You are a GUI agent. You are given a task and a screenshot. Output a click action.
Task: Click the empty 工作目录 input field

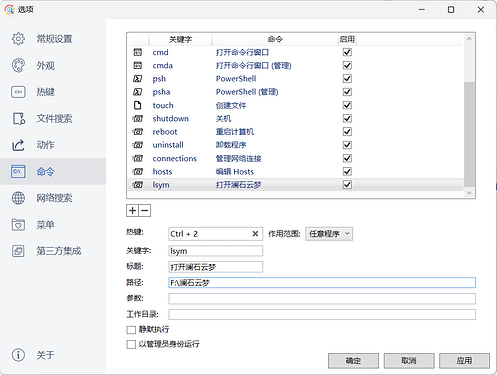tap(322, 314)
